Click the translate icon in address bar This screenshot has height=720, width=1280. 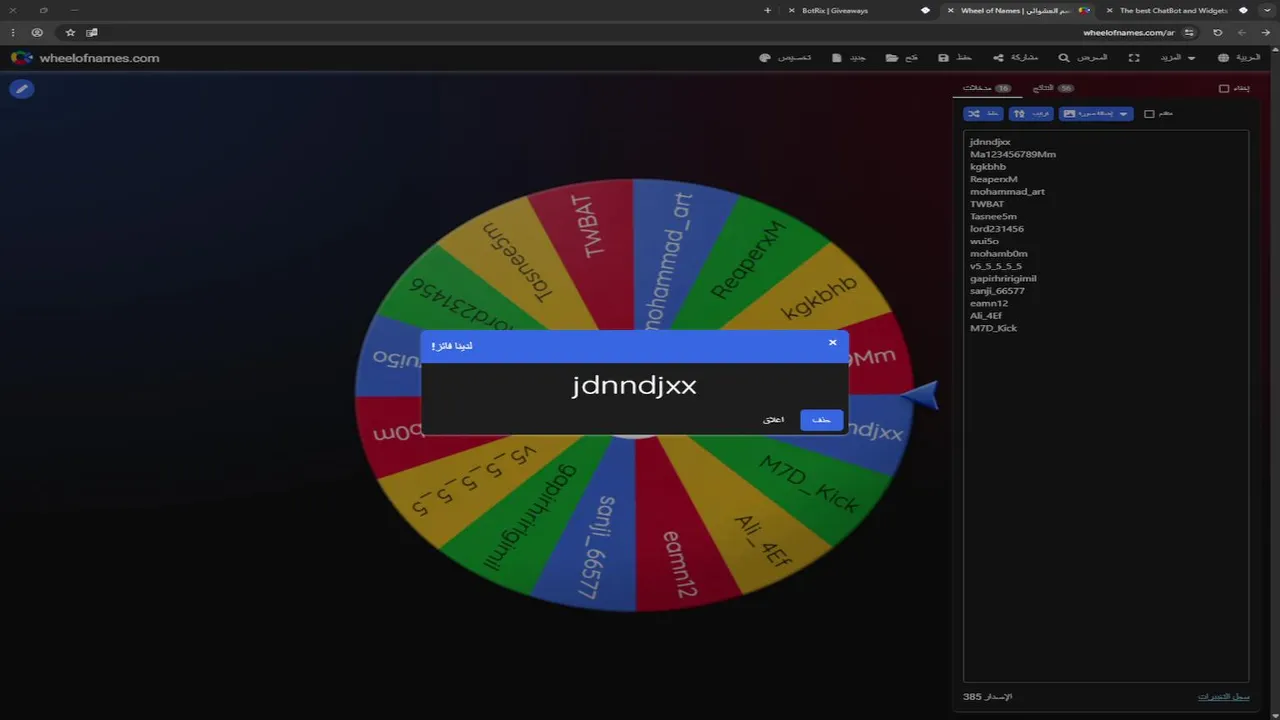(x=92, y=33)
